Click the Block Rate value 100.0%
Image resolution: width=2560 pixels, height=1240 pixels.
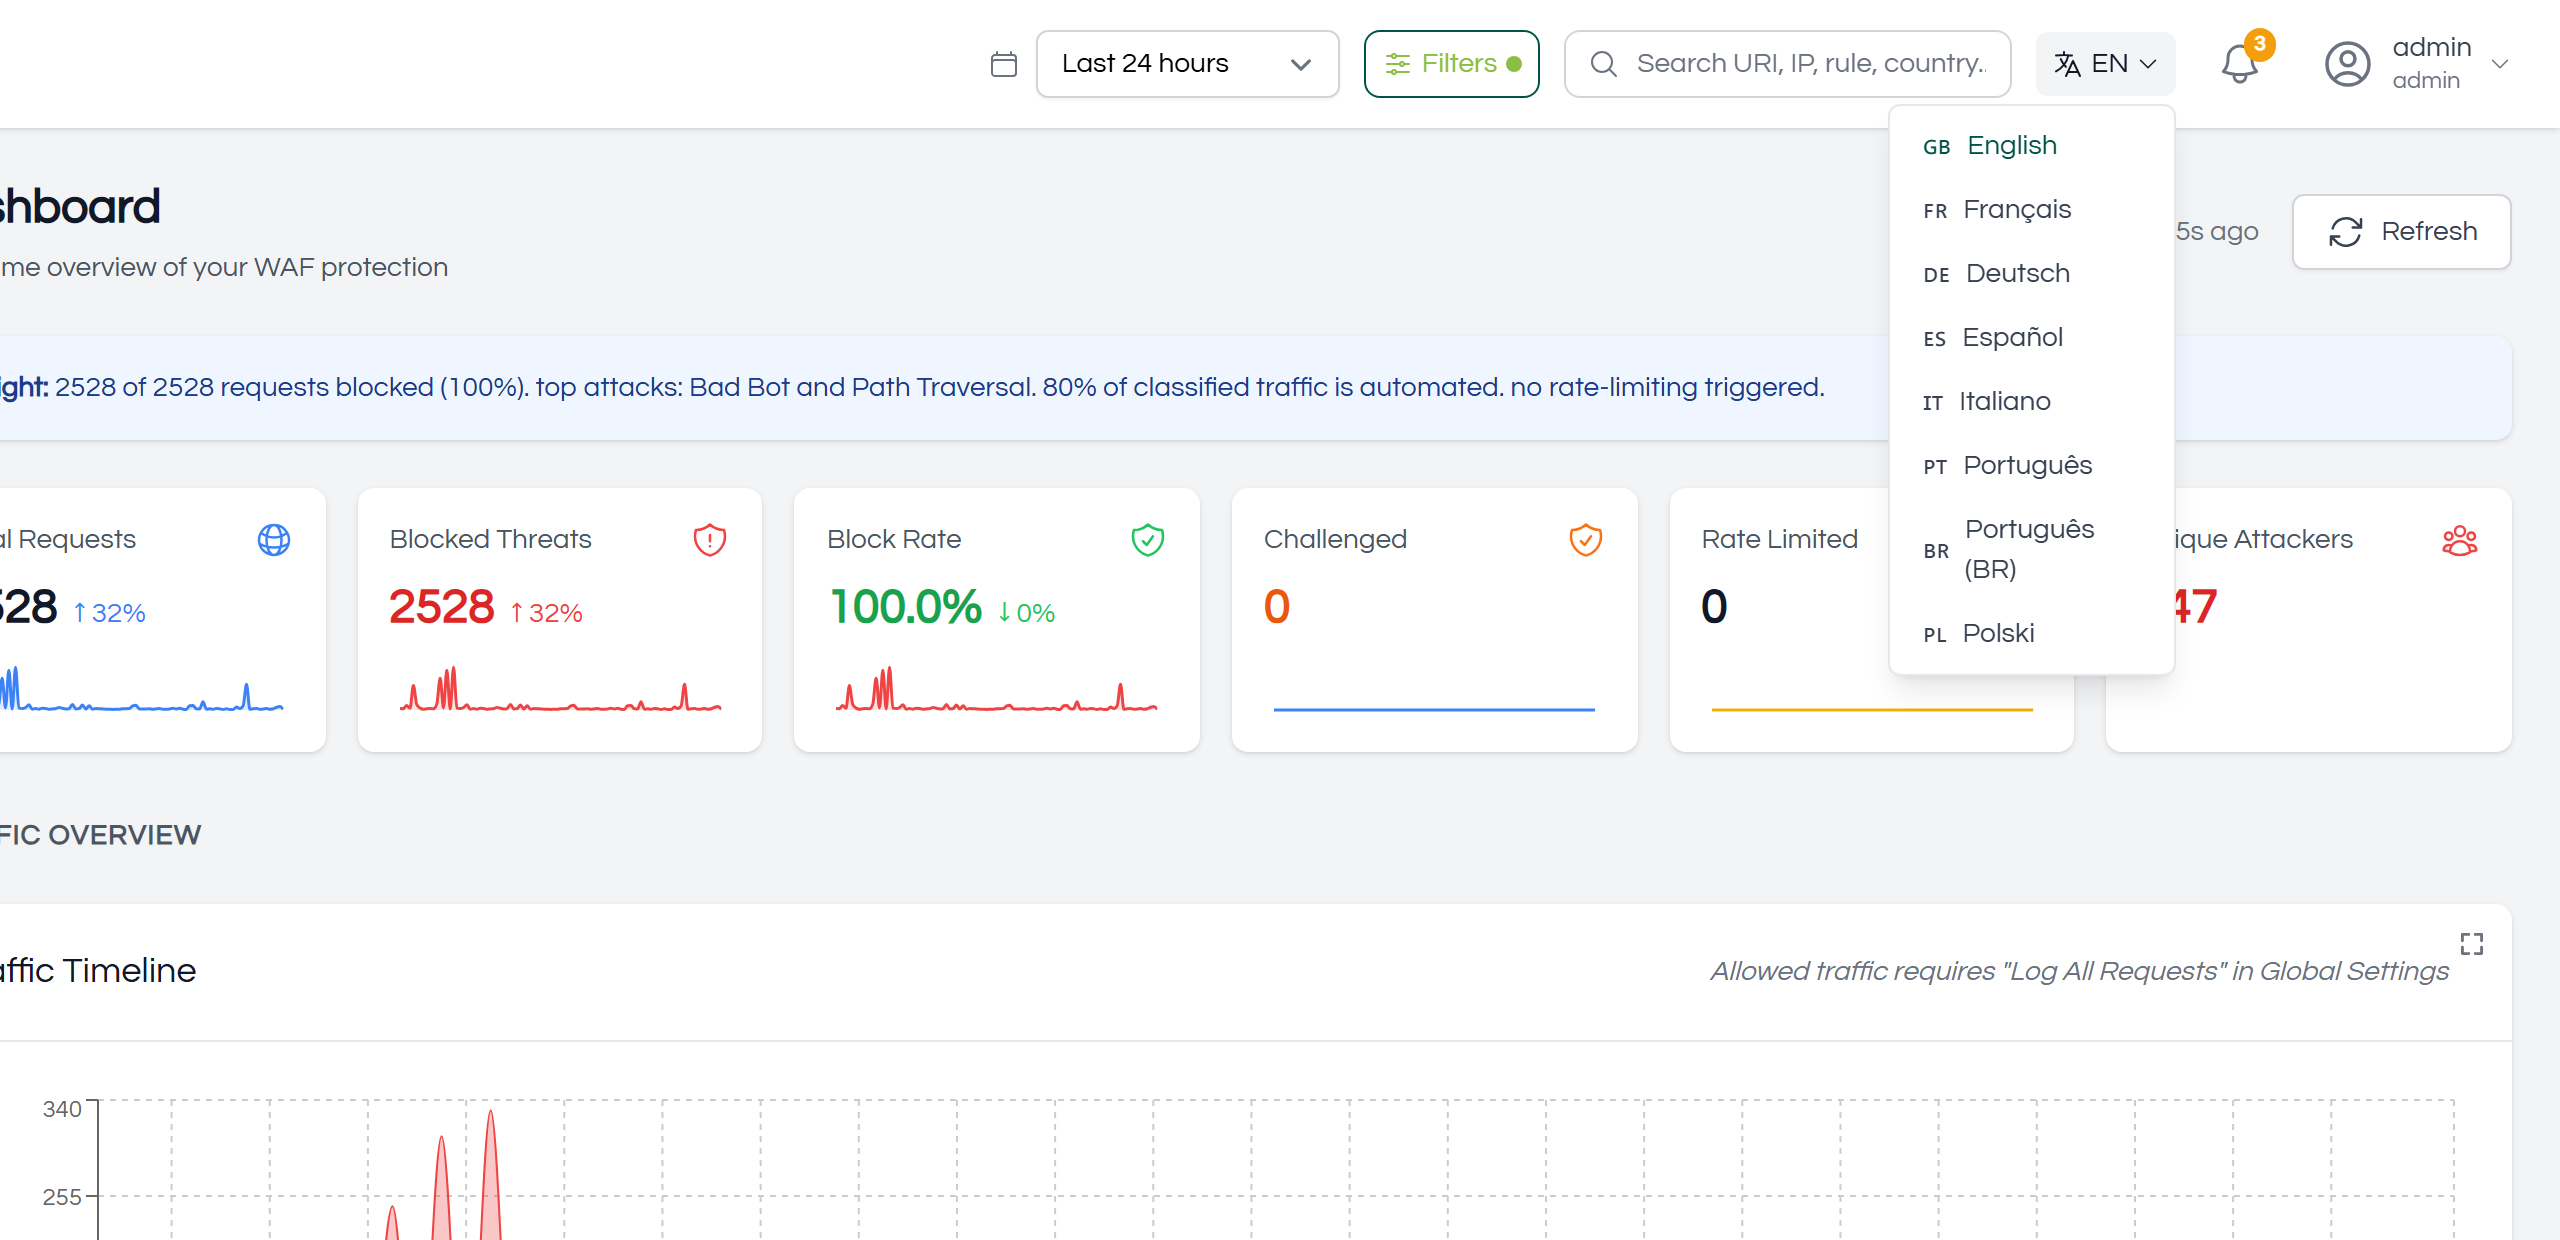coord(906,607)
